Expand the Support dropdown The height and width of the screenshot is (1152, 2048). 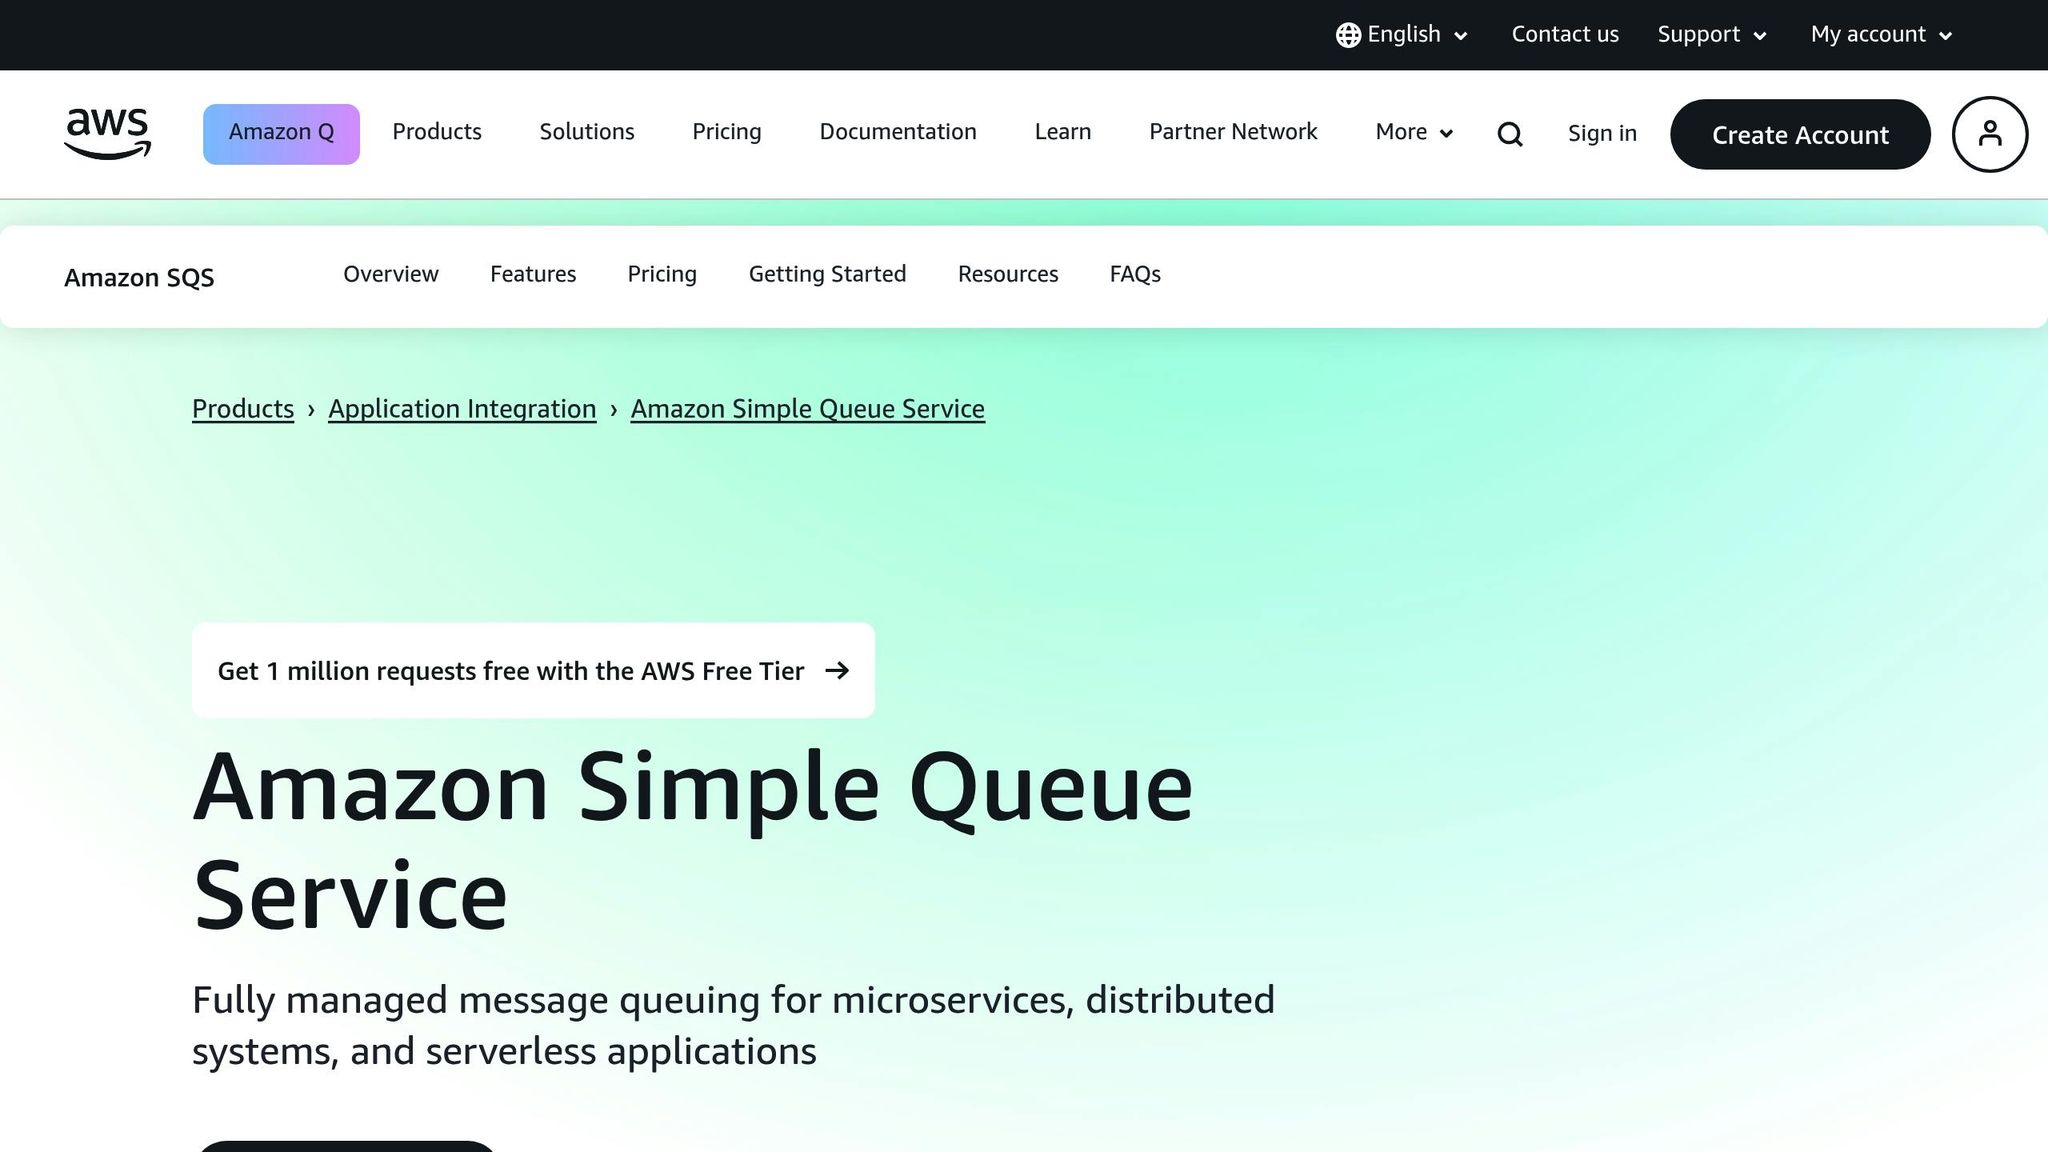click(x=1712, y=35)
